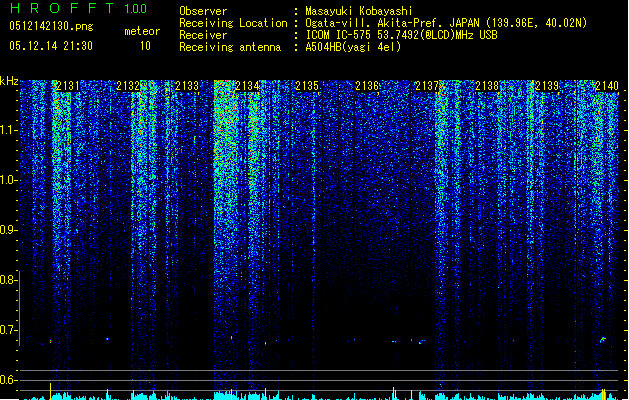Screen dimensions: 629x400
Task: Click the filename 0512142130.png
Action: point(51,27)
